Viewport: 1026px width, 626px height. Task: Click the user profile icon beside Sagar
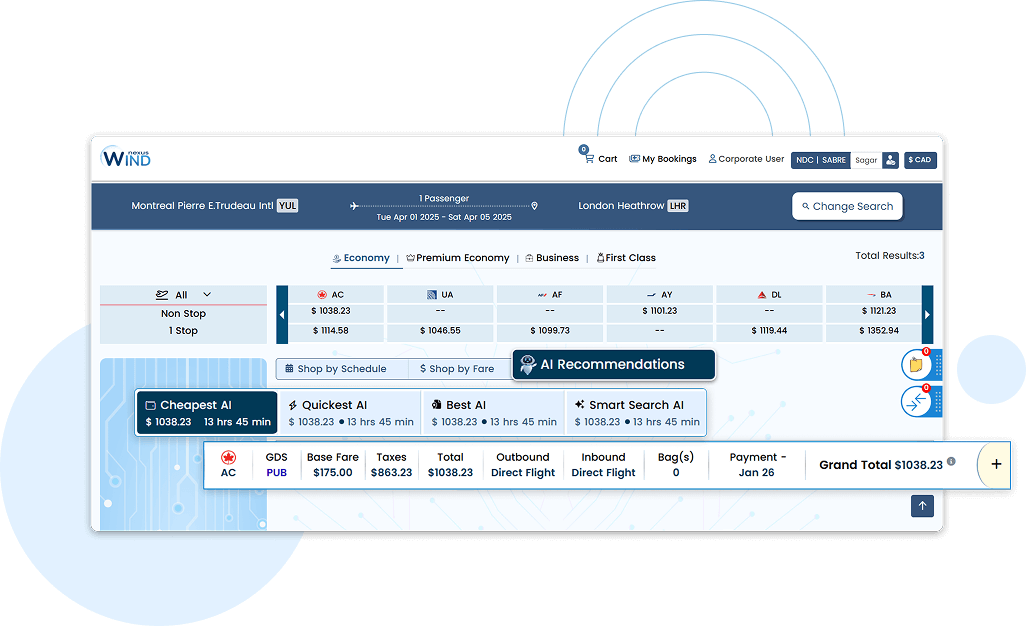click(890, 160)
